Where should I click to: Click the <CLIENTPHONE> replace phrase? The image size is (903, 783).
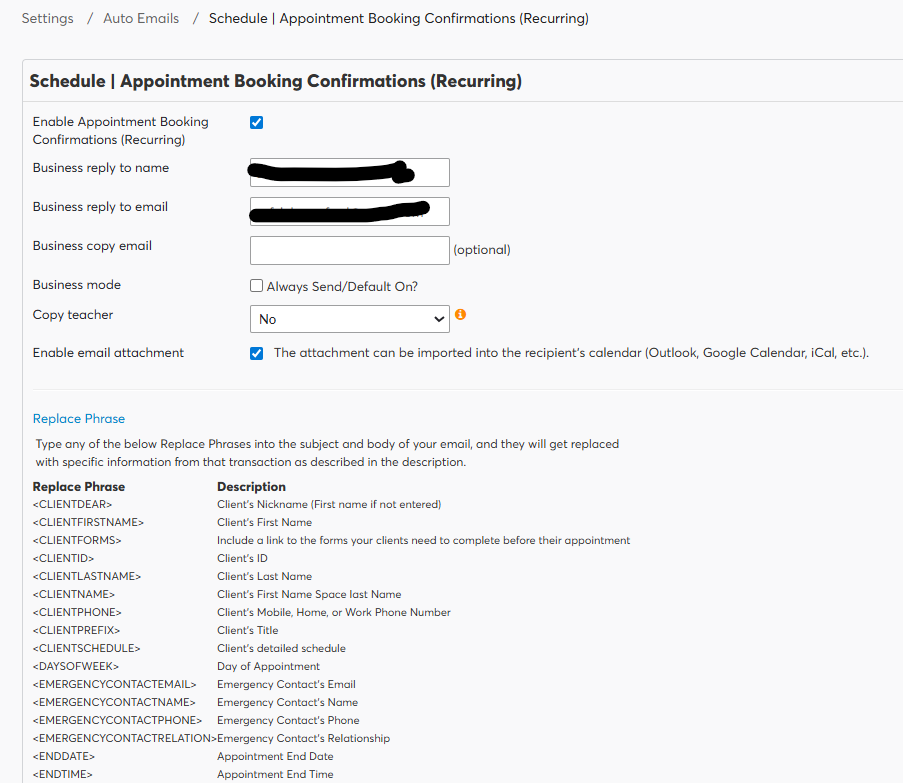77,612
